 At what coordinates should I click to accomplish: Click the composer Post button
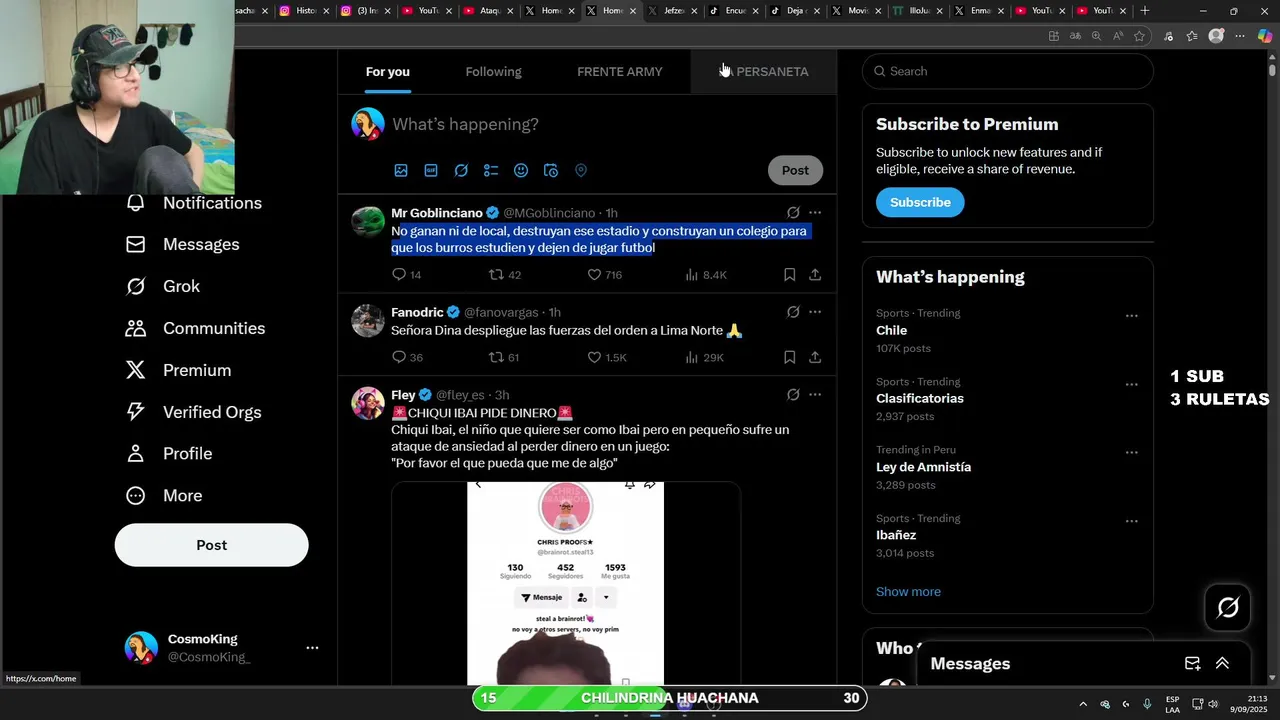pyautogui.click(x=795, y=171)
